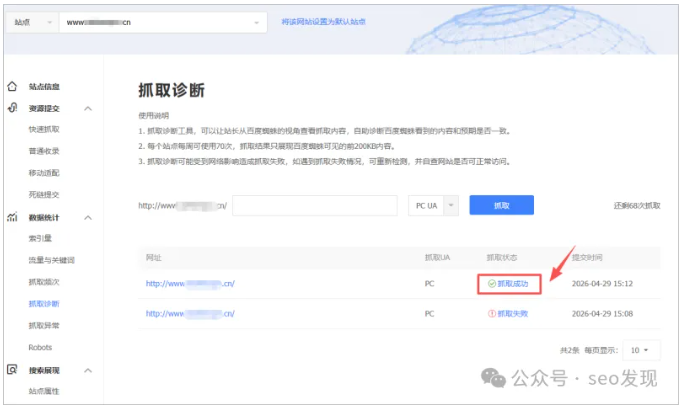Click the 2026-04-29 15:08 timestamp

point(602,313)
